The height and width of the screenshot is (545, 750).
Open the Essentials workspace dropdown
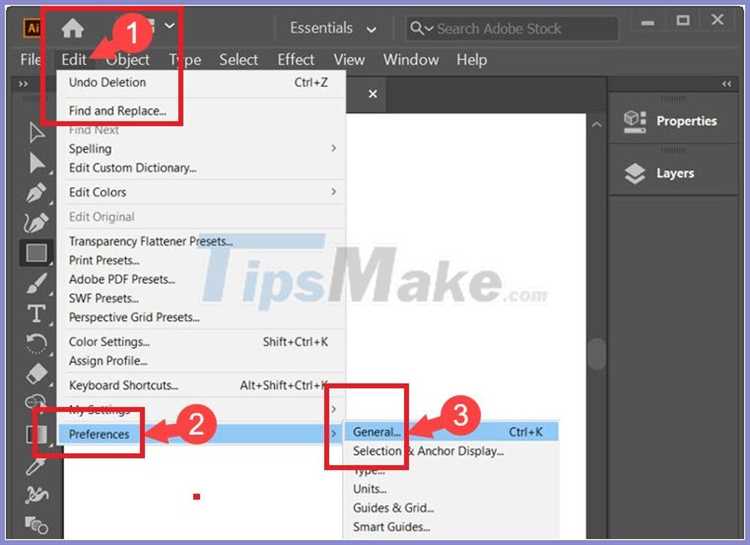pos(333,28)
